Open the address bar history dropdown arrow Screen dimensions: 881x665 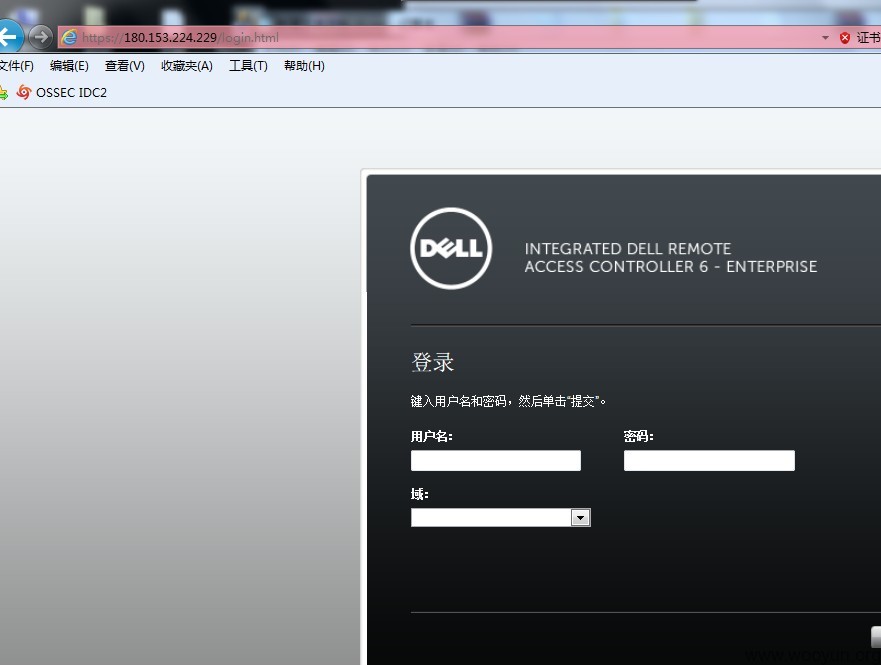pyautogui.click(x=825, y=38)
